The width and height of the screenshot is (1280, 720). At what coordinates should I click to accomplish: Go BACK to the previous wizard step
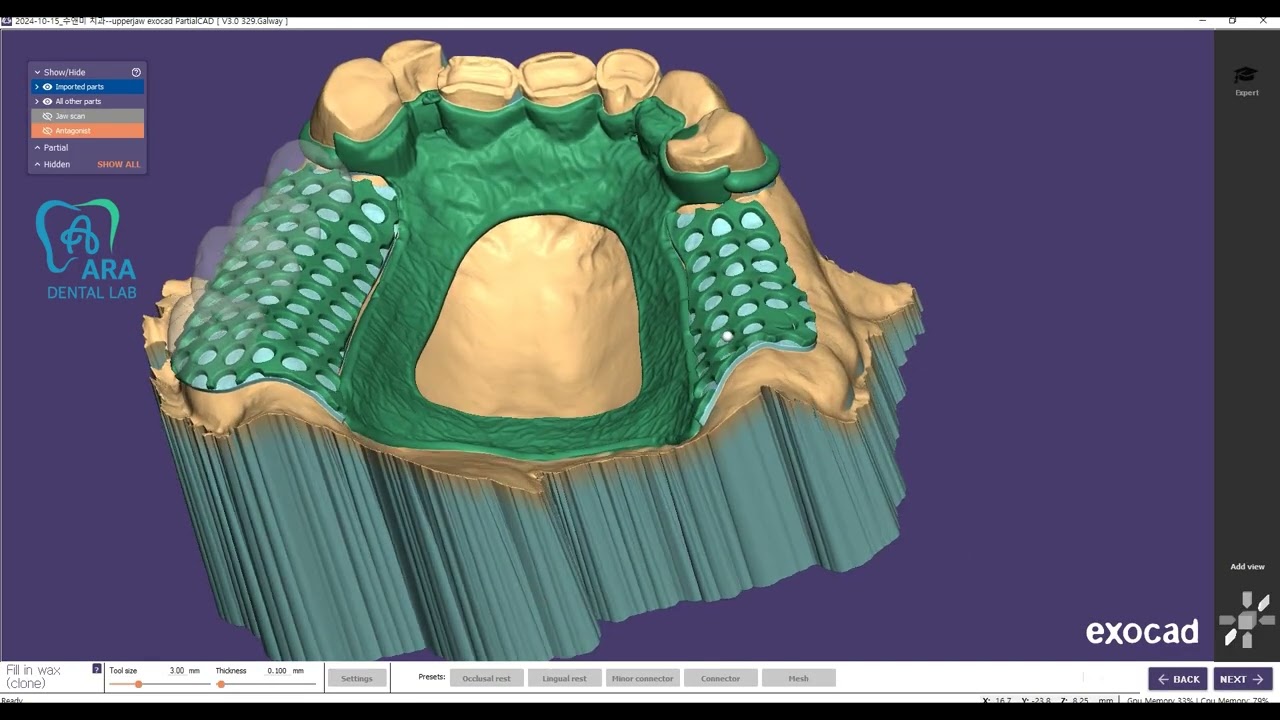1178,679
